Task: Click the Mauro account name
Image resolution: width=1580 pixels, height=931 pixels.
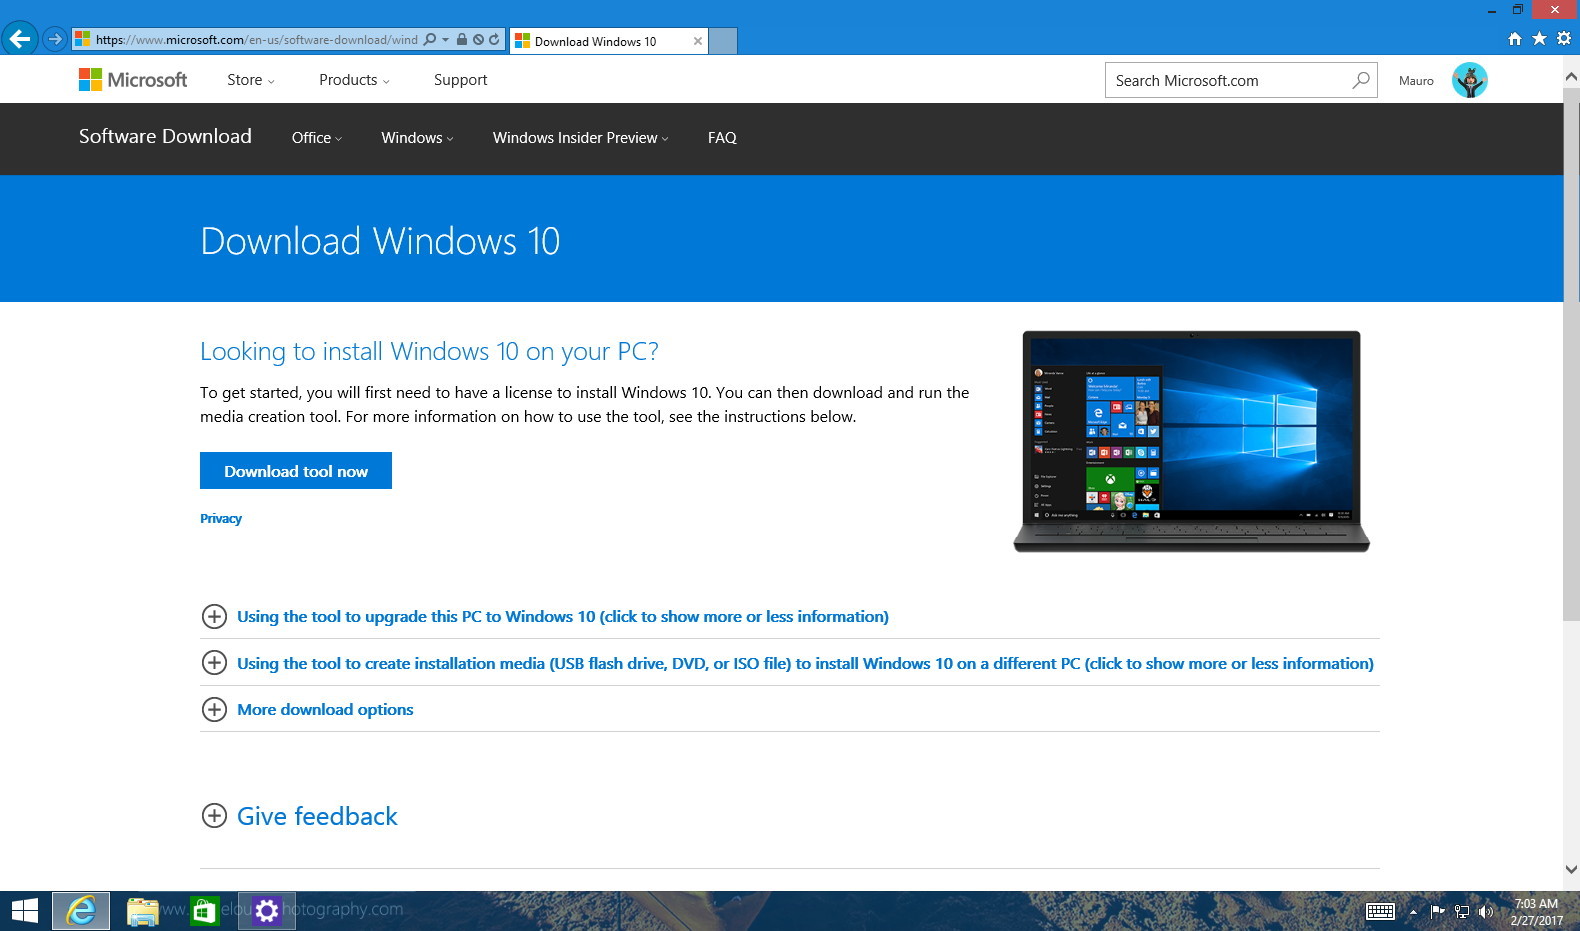Action: pyautogui.click(x=1416, y=80)
